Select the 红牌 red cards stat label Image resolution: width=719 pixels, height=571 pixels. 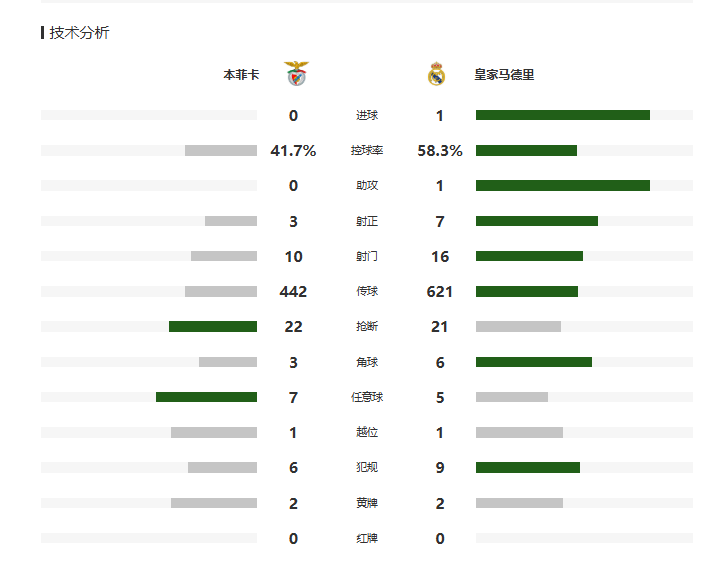[366, 538]
